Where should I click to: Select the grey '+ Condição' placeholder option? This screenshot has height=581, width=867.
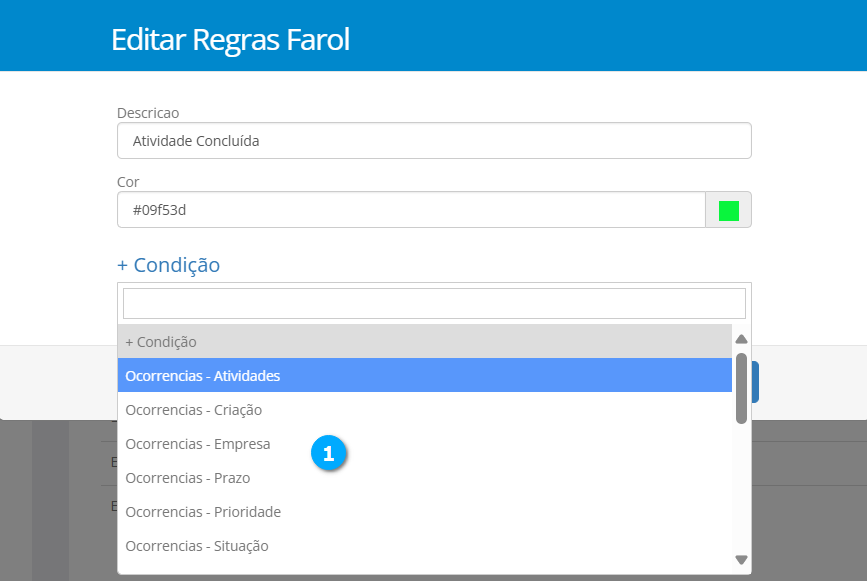point(425,342)
